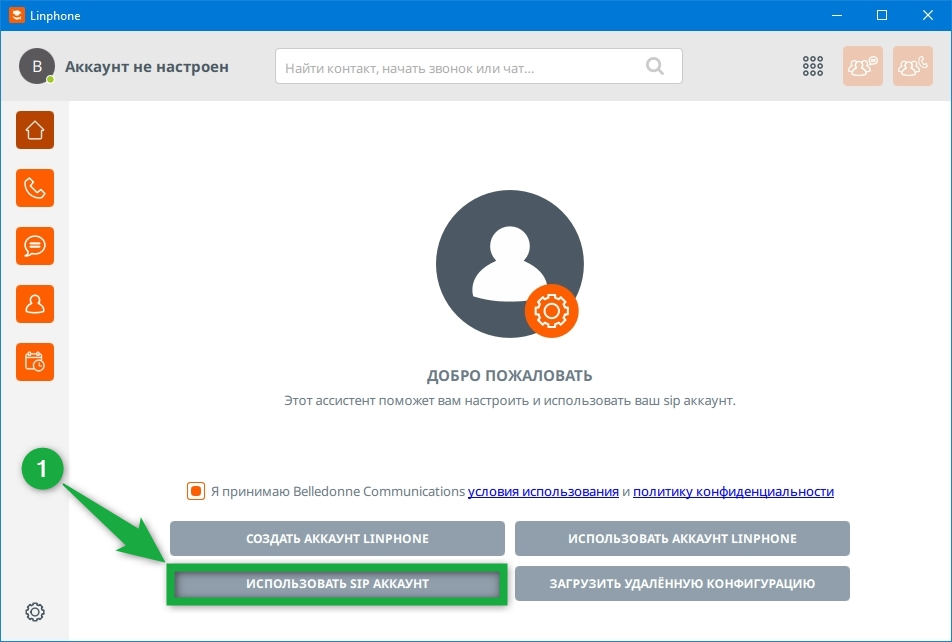Screen dimensions: 952x642
Task: Click the account avatar with letter B
Action: tap(37, 66)
